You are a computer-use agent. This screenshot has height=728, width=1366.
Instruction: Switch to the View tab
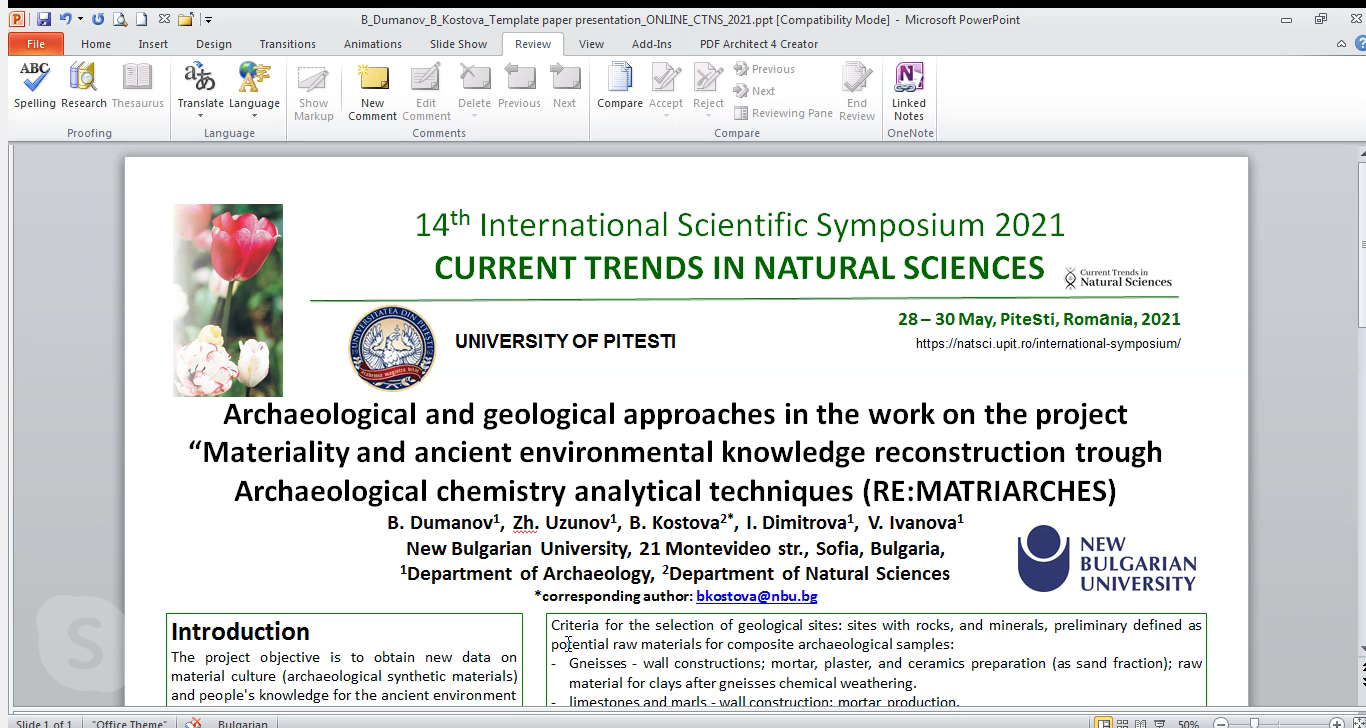click(x=591, y=44)
